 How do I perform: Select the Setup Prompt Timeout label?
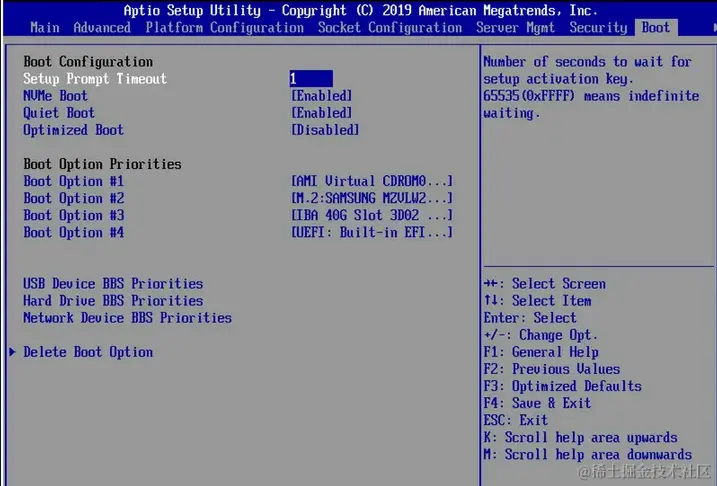[95, 79]
